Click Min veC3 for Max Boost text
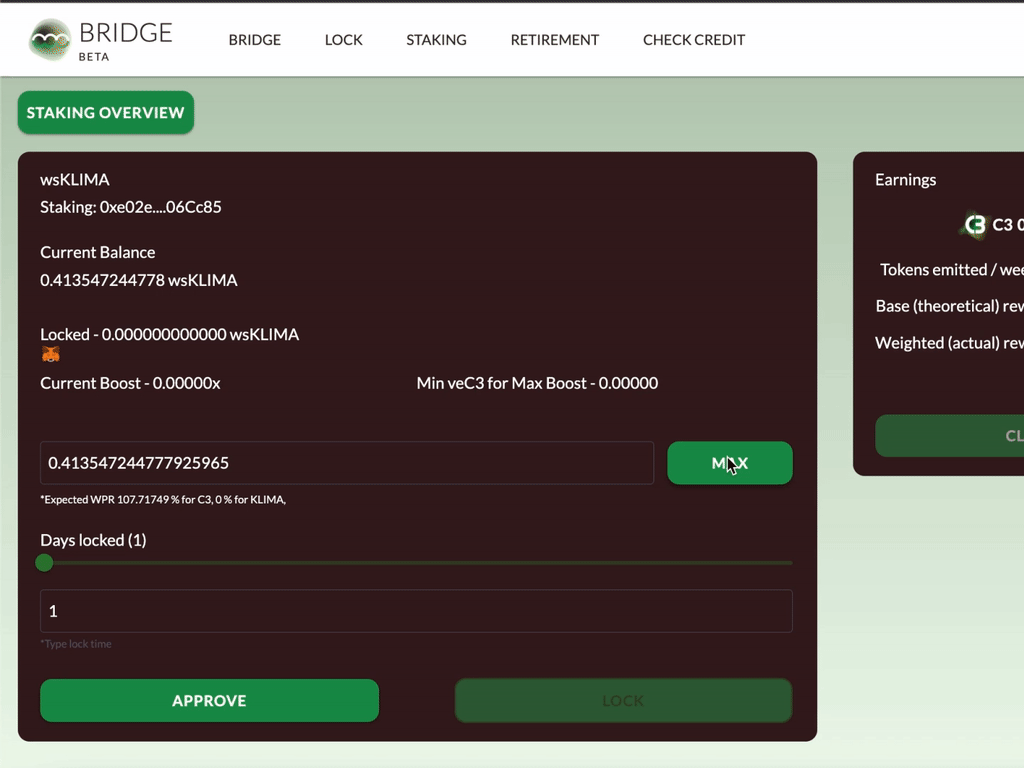The image size is (1024, 768). (537, 383)
